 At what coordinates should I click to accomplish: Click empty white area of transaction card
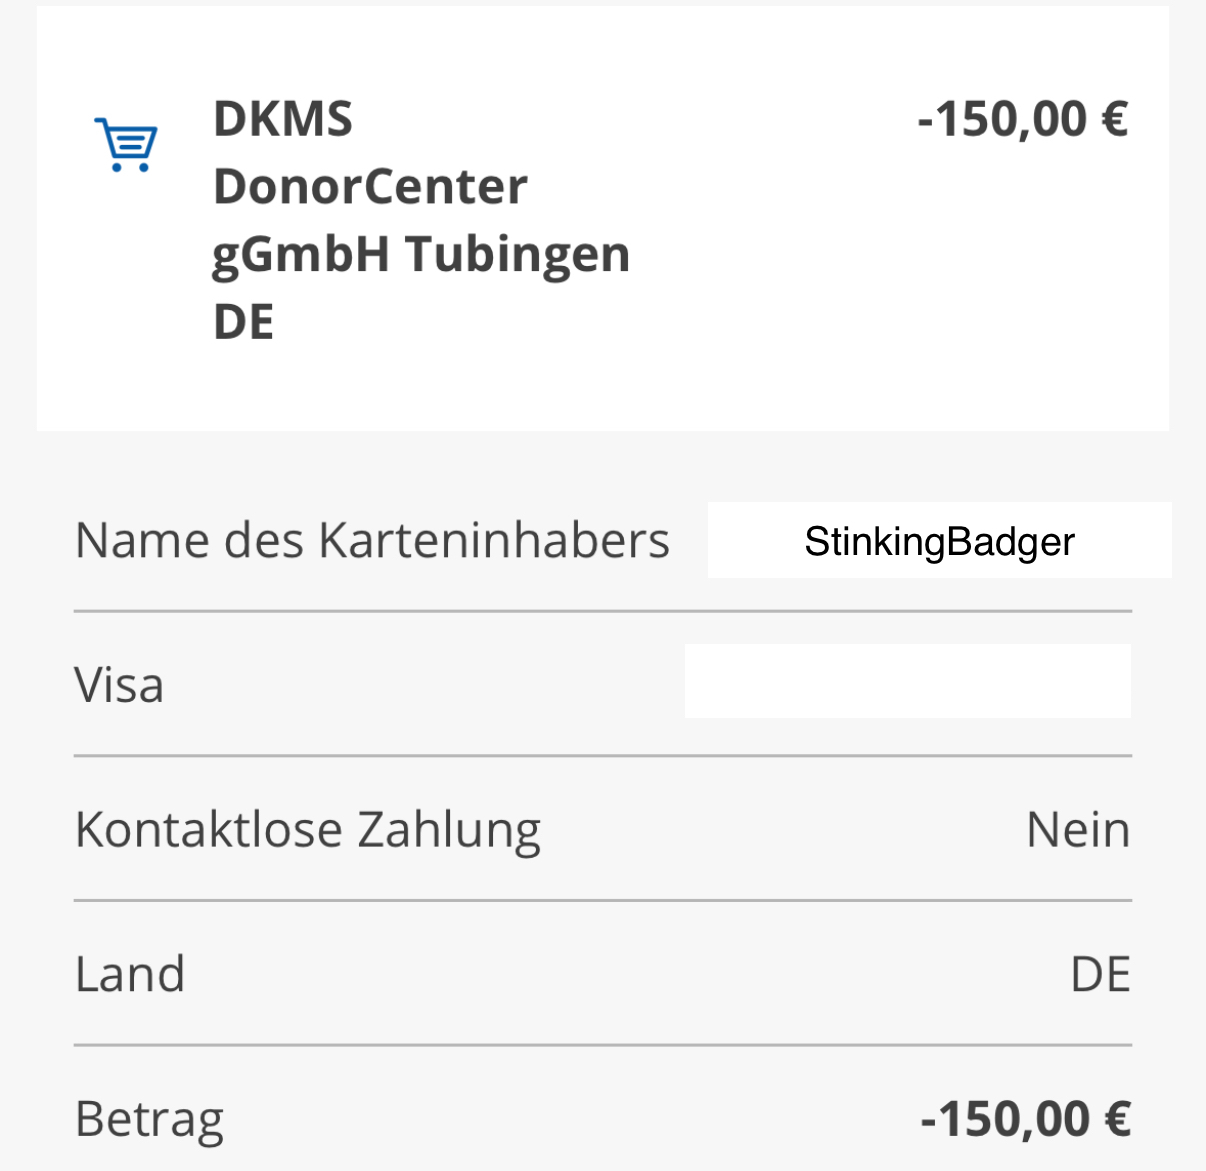(800, 300)
